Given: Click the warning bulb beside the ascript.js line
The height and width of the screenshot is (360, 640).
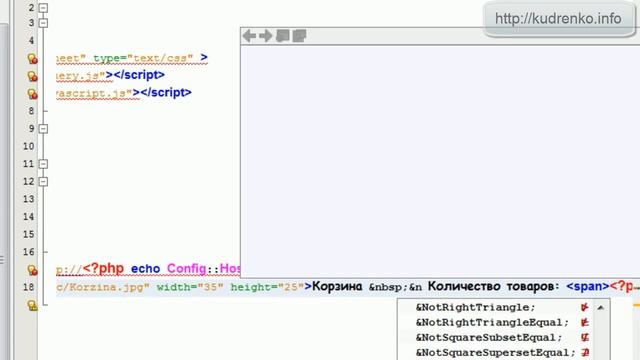Looking at the screenshot, I should point(32,94).
